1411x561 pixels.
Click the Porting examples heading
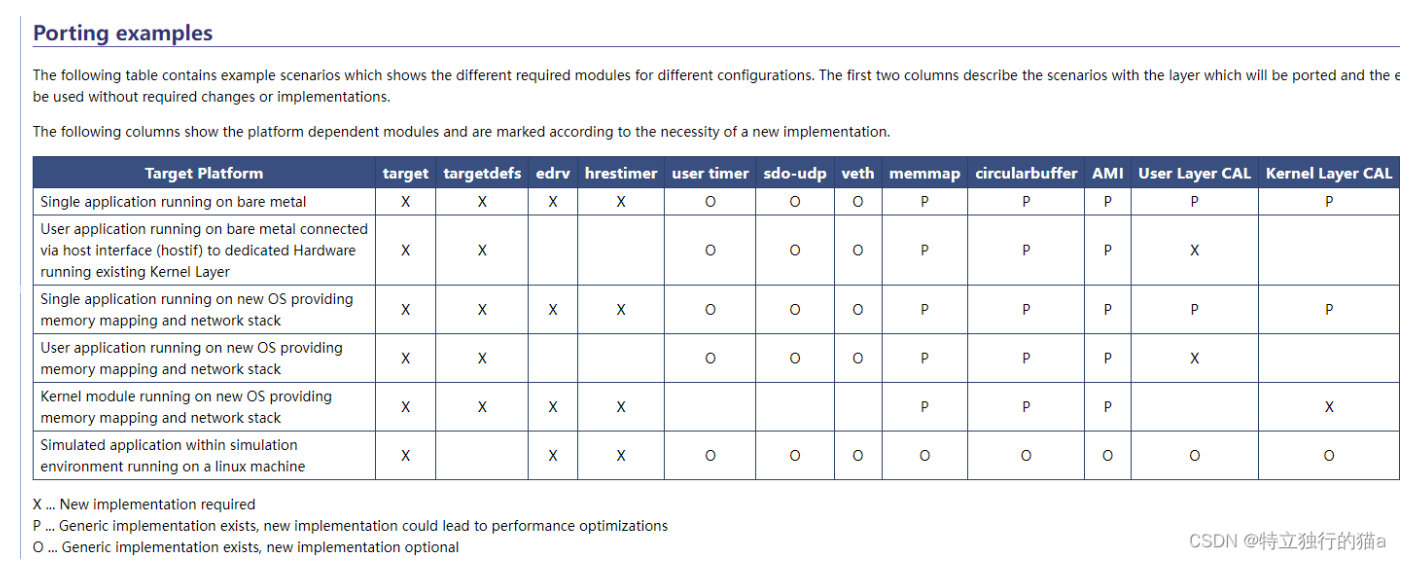[x=123, y=33]
